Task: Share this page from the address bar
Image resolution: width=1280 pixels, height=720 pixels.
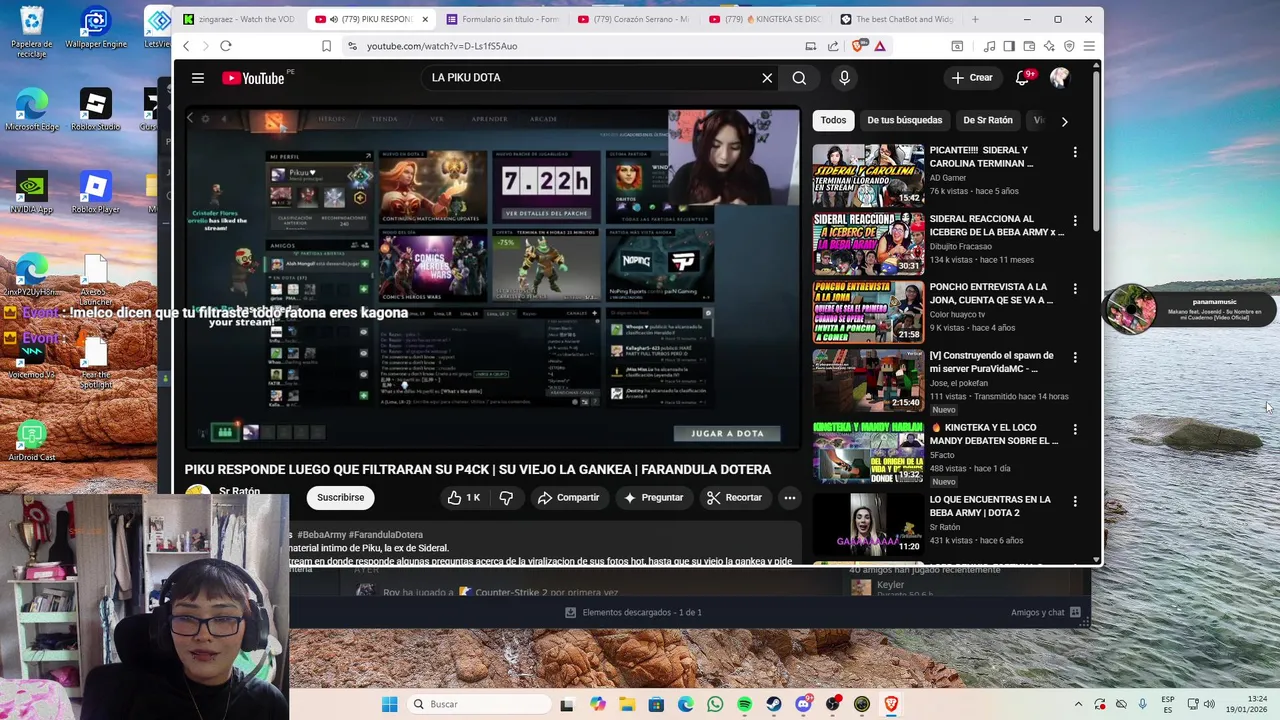Action: [x=833, y=46]
